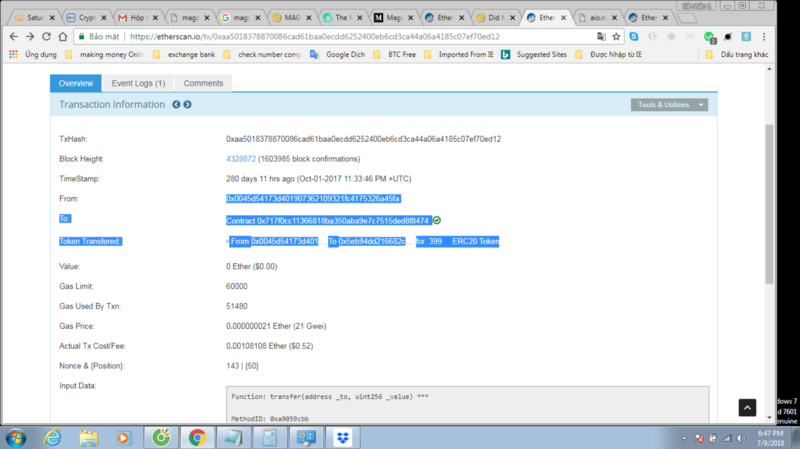Switch to Chrome in the taskbar
Image resolution: width=800 pixels, height=449 pixels.
point(197,438)
